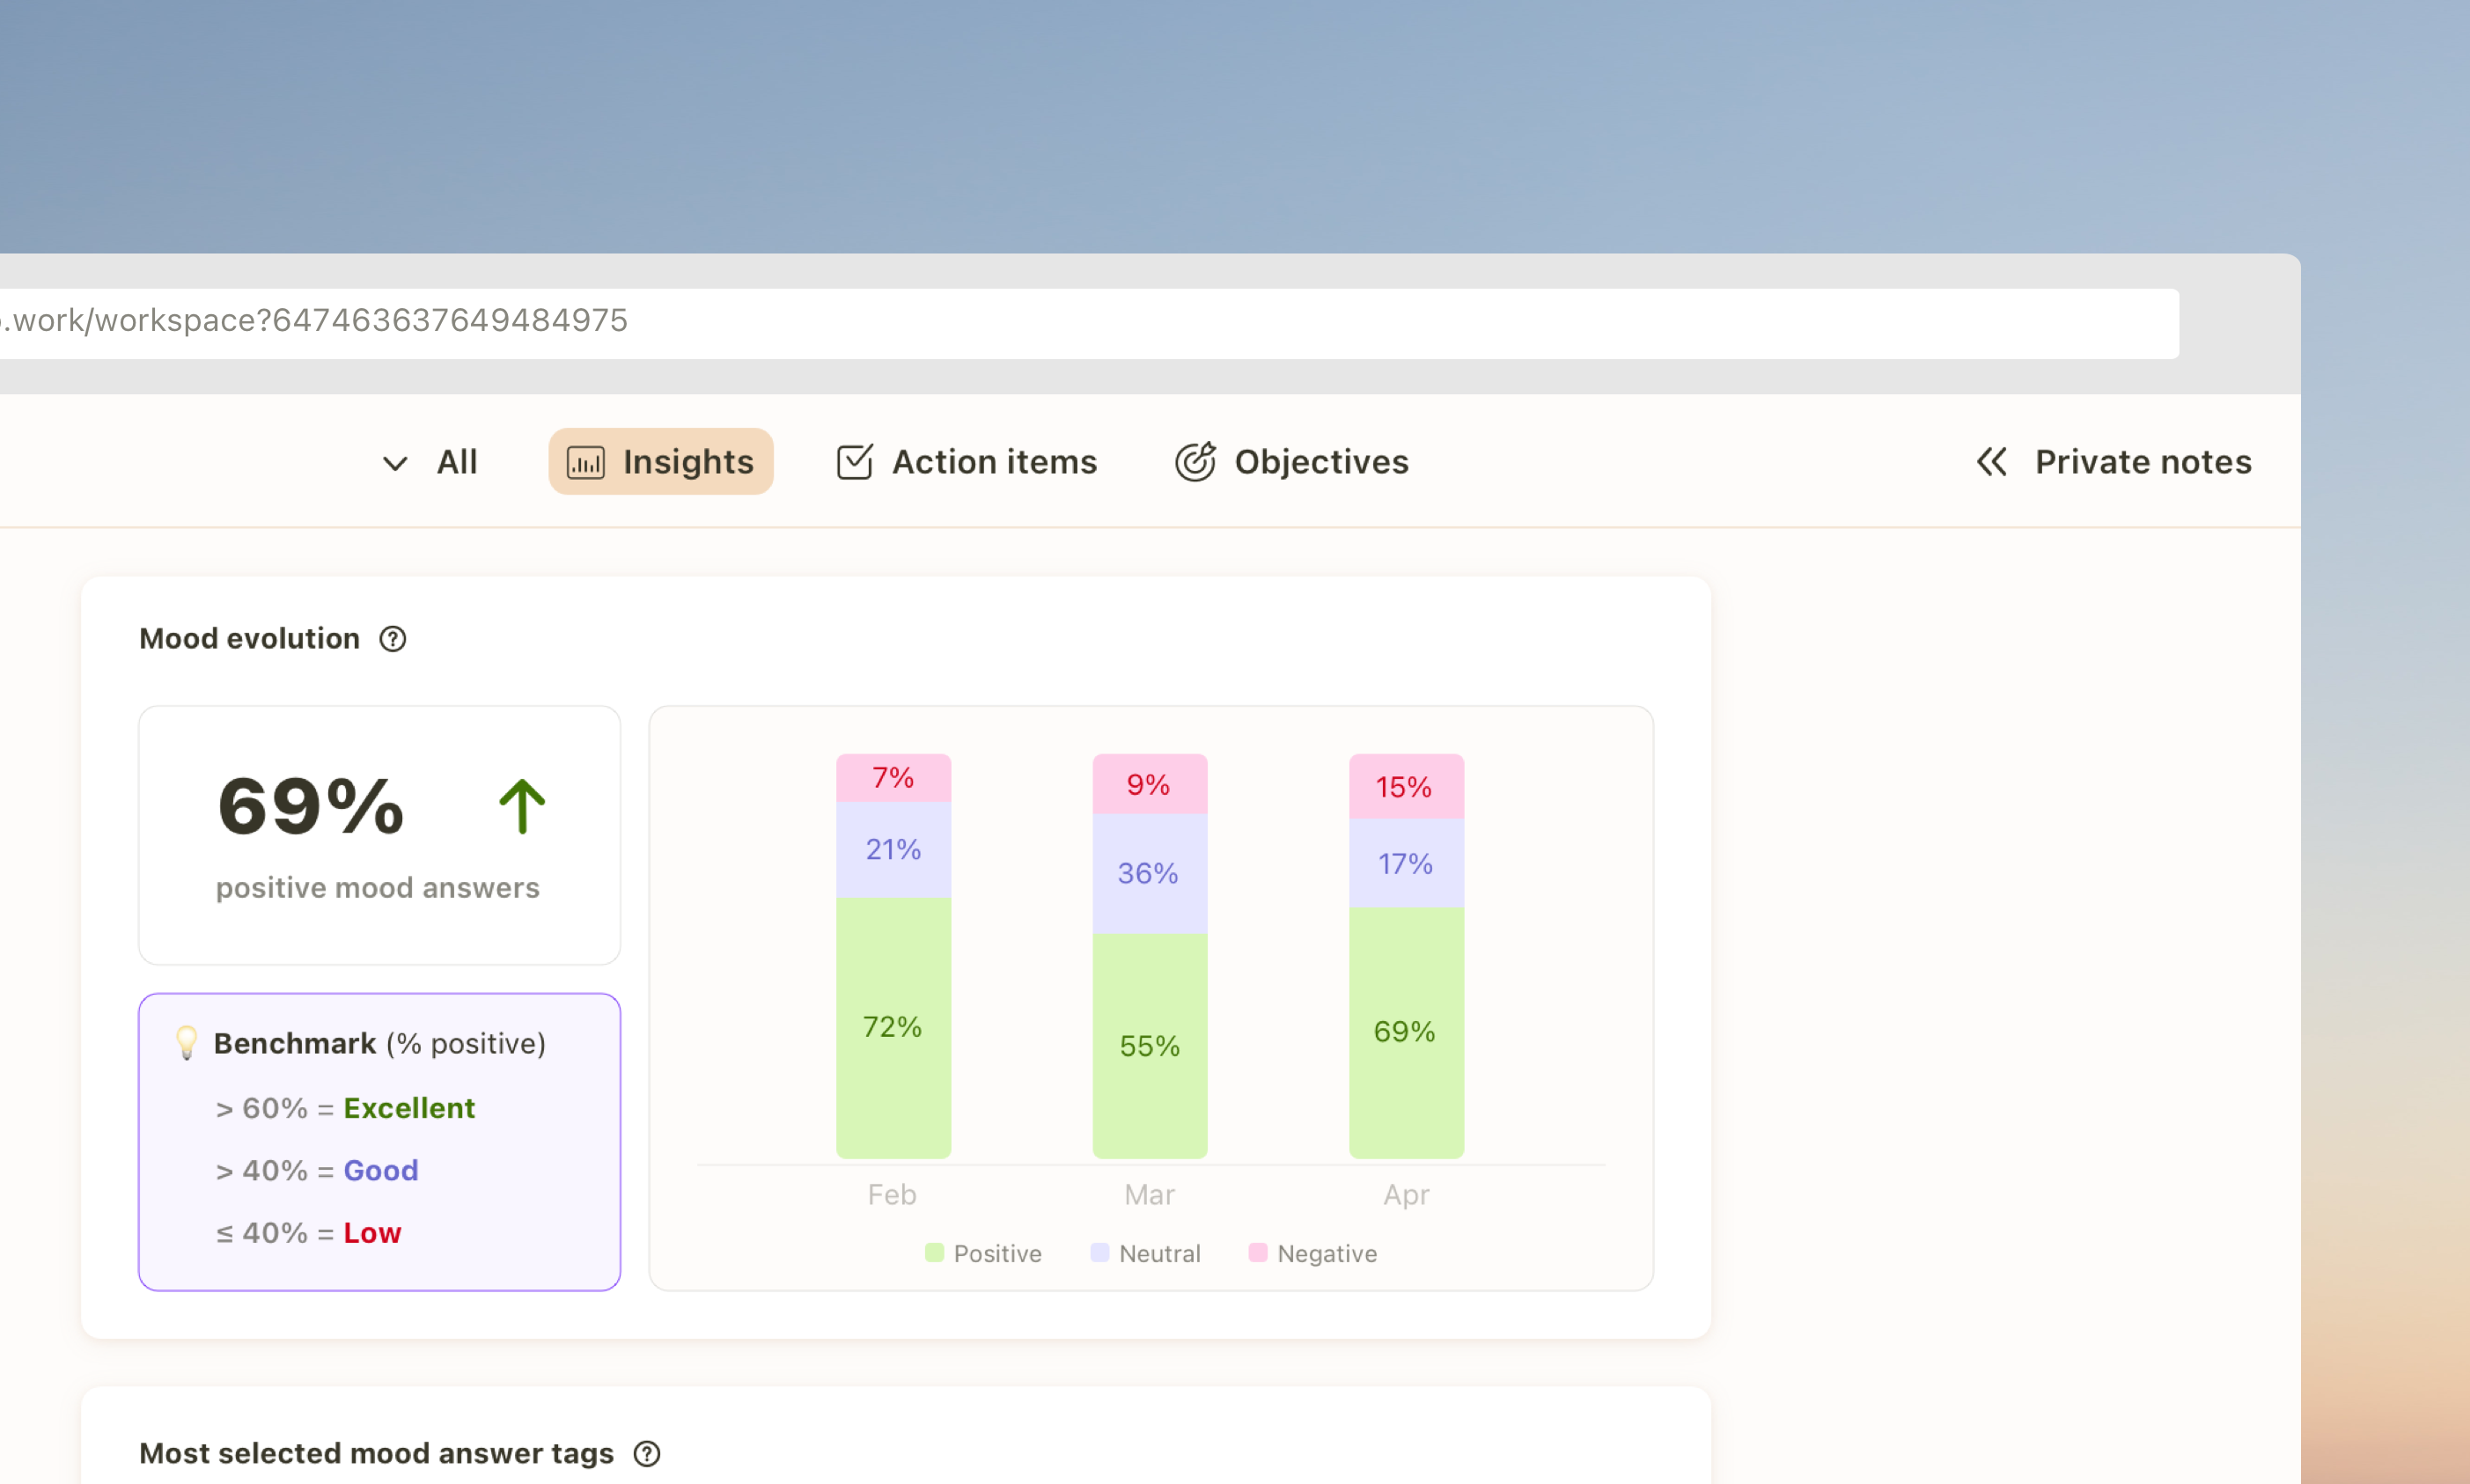The width and height of the screenshot is (2470, 1484).
Task: Open Mood evolution help tooltip icon
Action: tap(392, 638)
